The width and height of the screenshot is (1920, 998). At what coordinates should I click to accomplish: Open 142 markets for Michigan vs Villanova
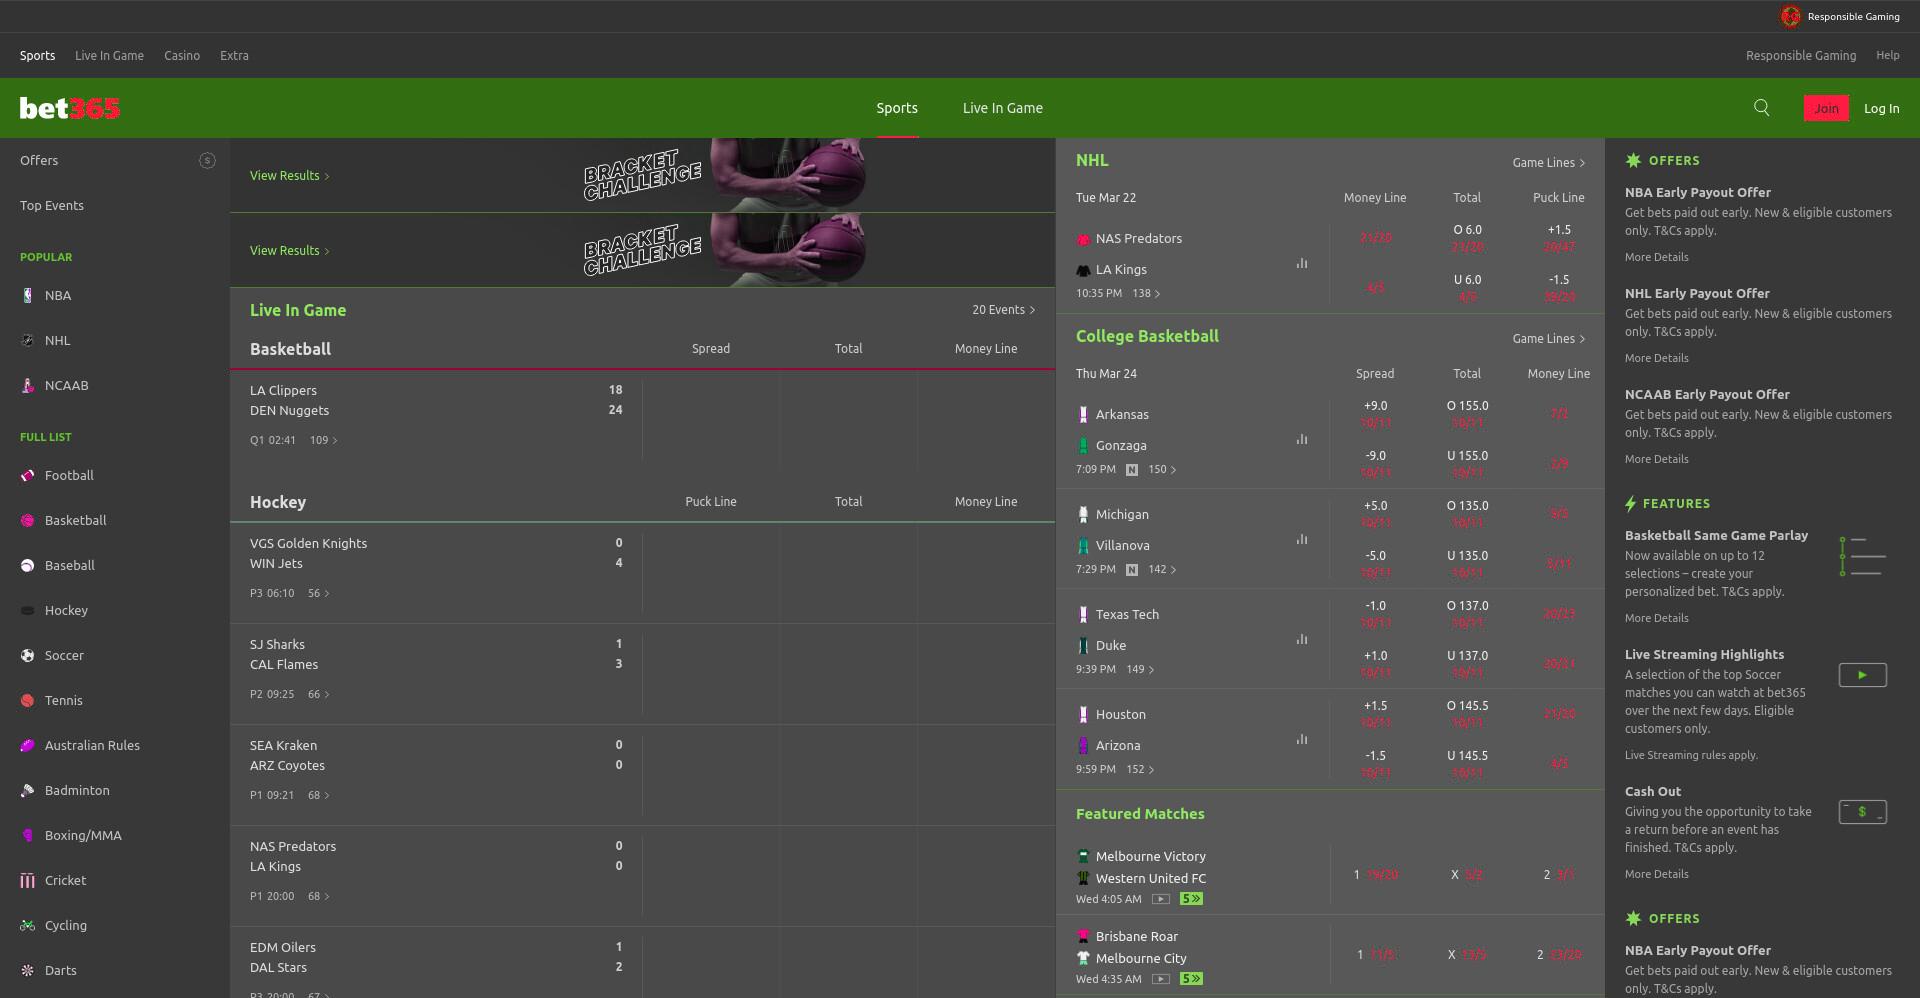coord(1162,569)
